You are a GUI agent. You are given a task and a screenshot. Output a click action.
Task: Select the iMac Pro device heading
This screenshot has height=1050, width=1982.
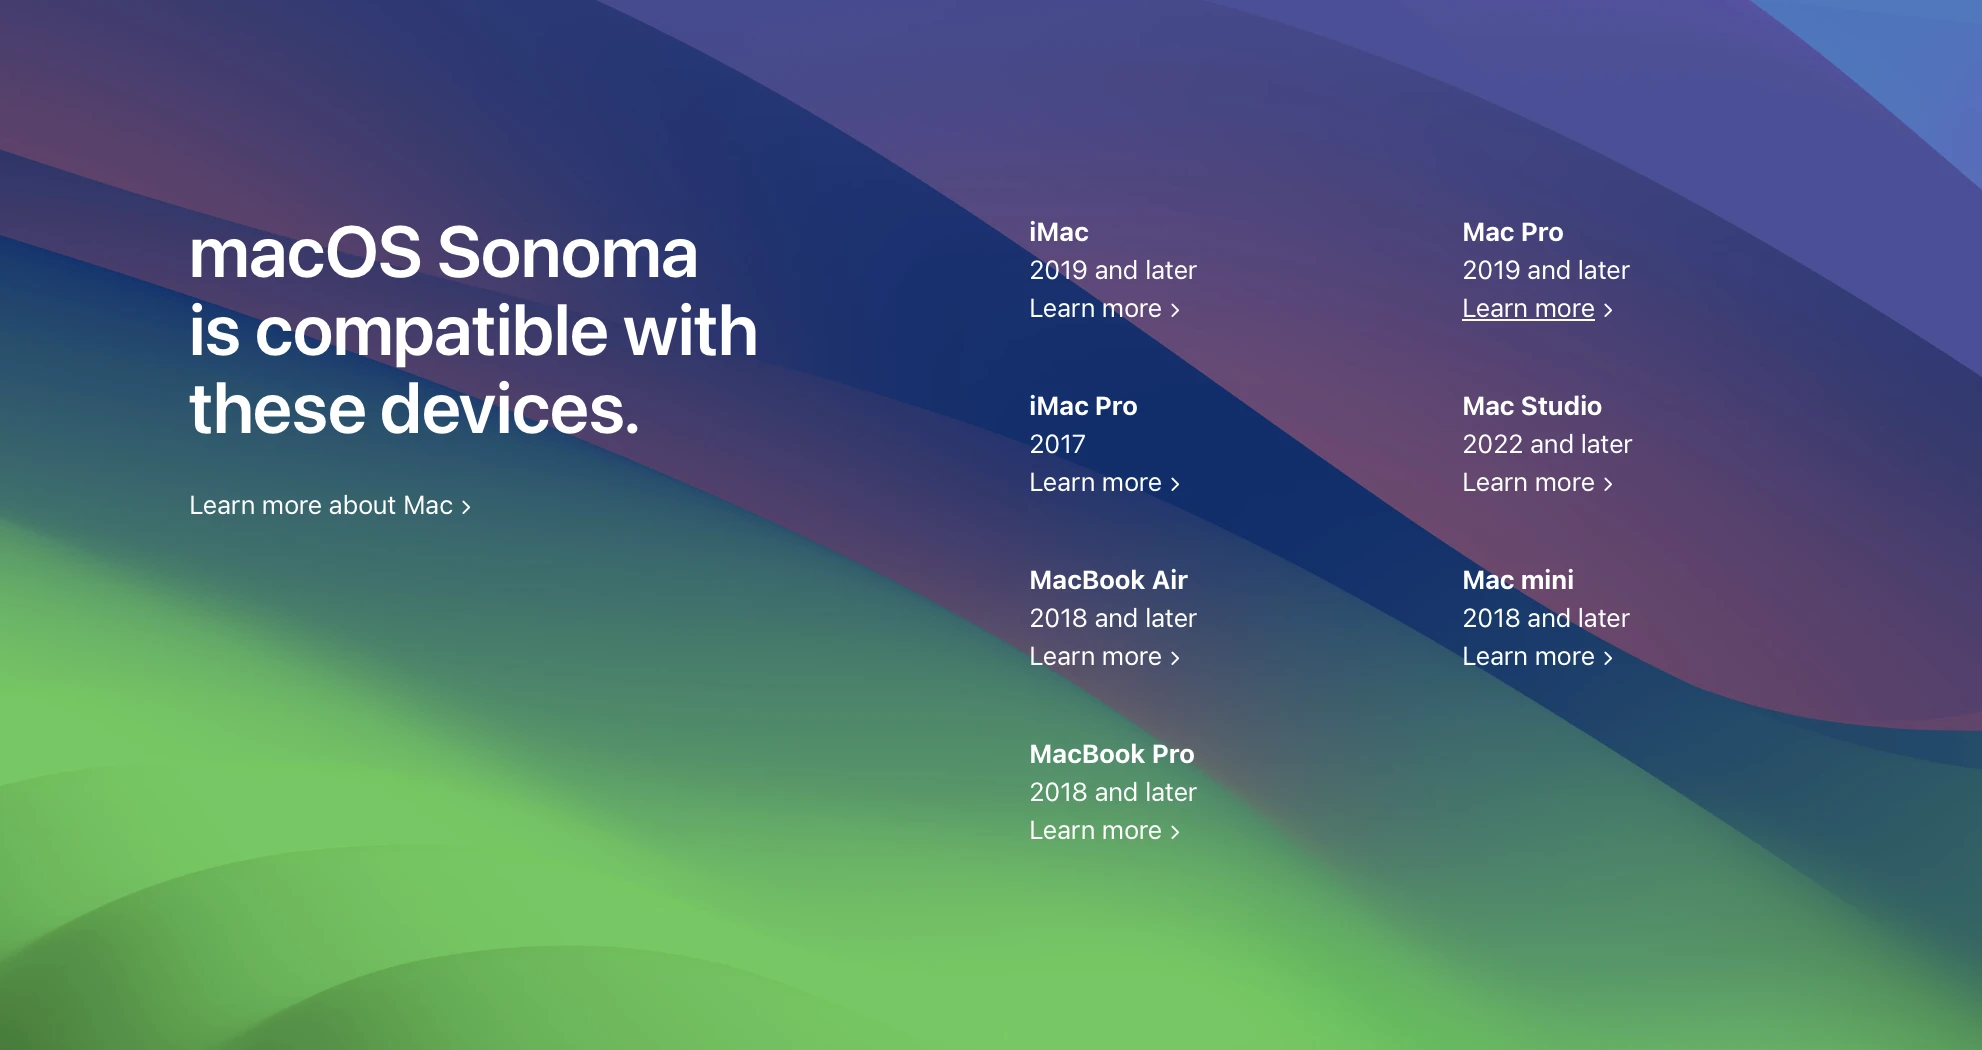(1083, 406)
